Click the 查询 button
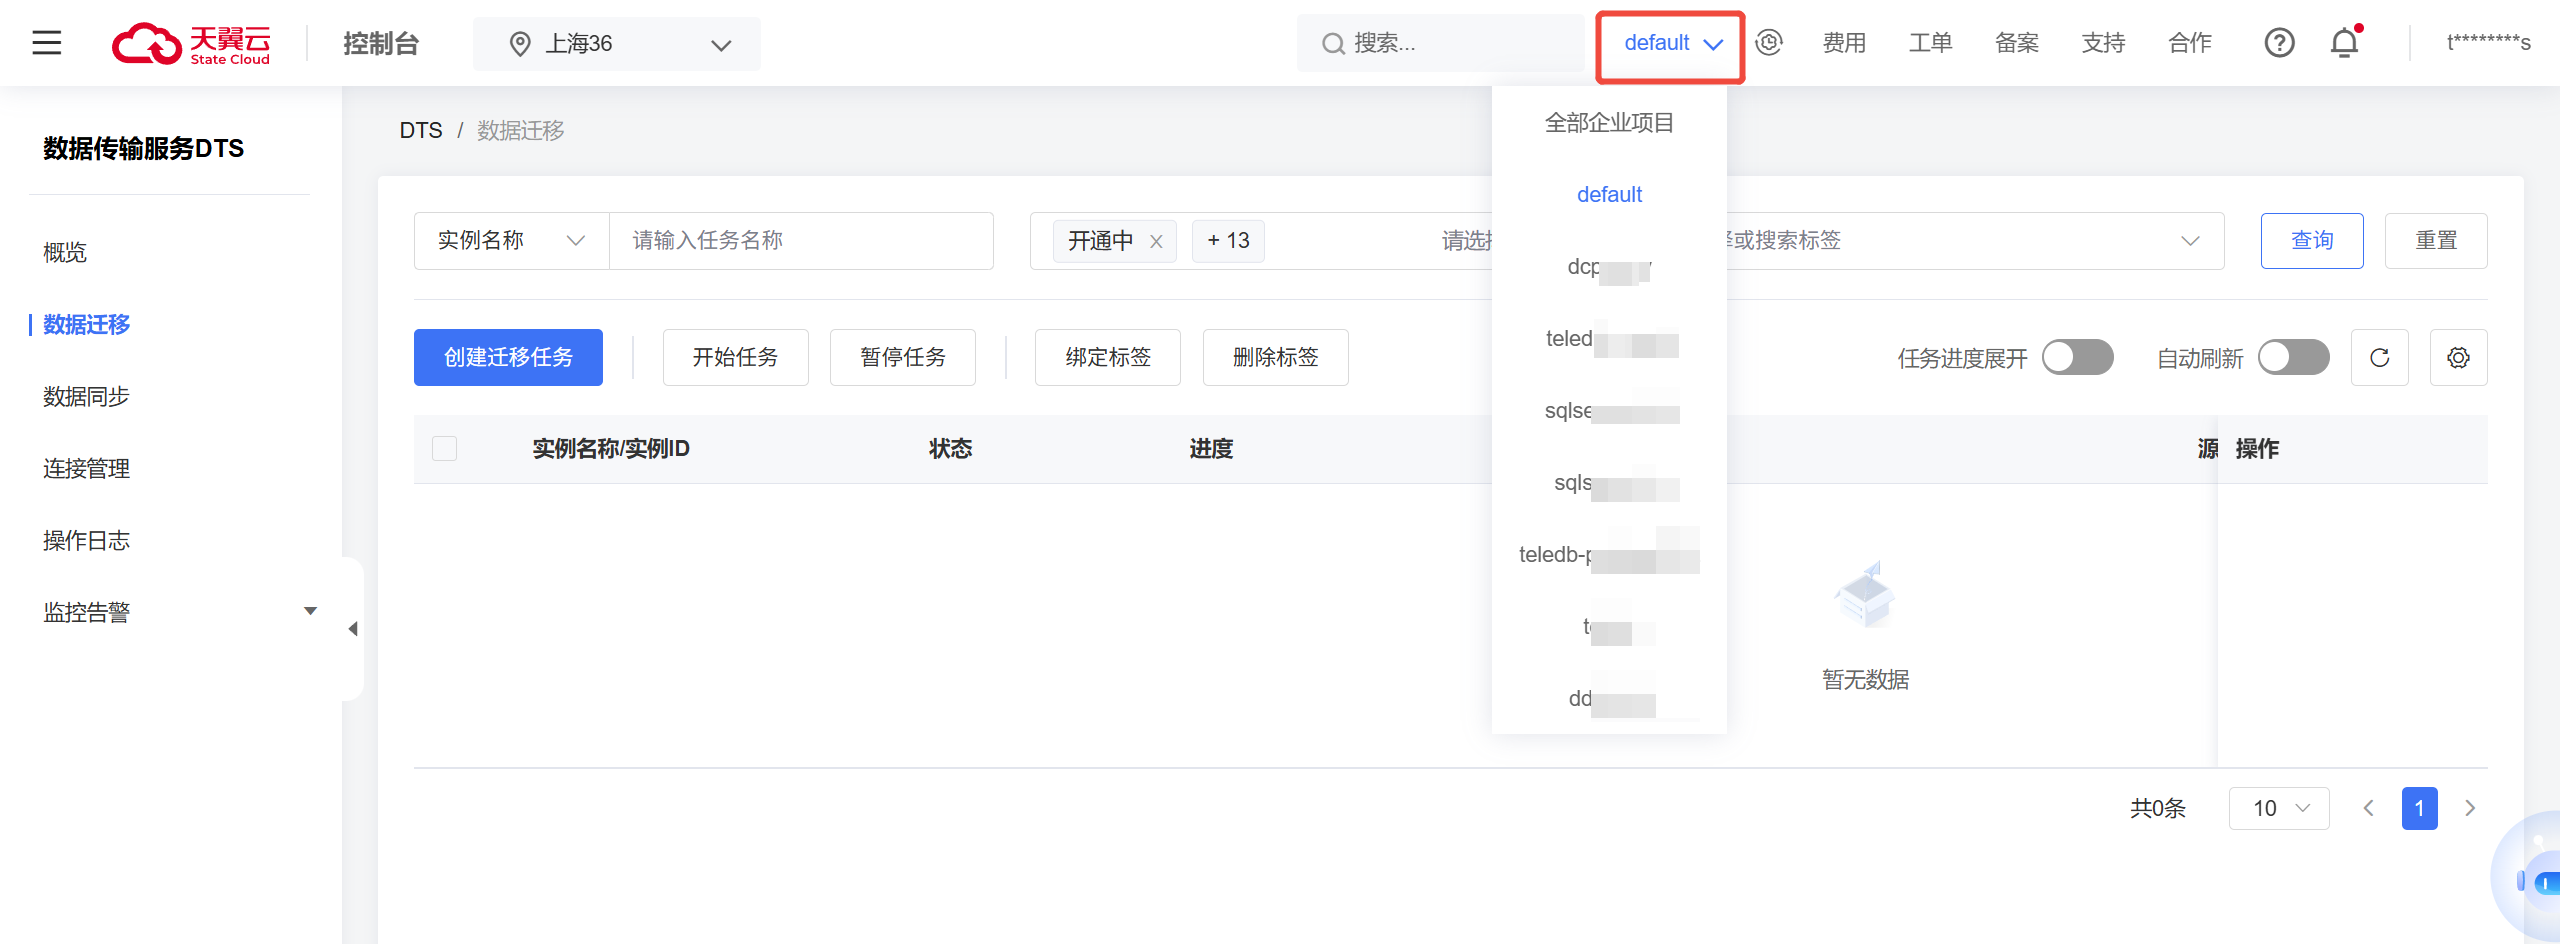Image resolution: width=2560 pixels, height=944 pixels. tap(2311, 241)
